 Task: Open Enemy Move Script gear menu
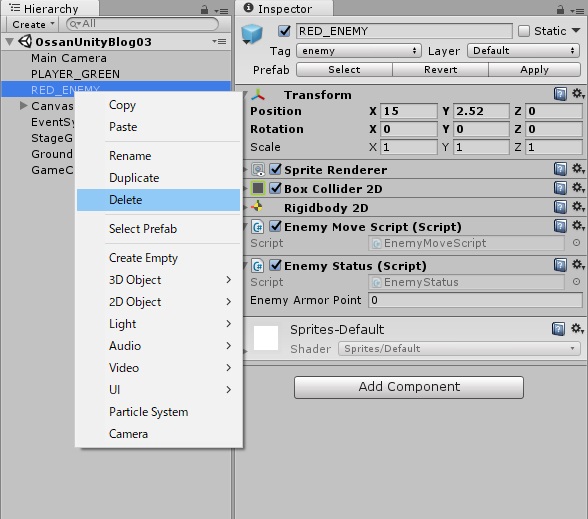(578, 226)
